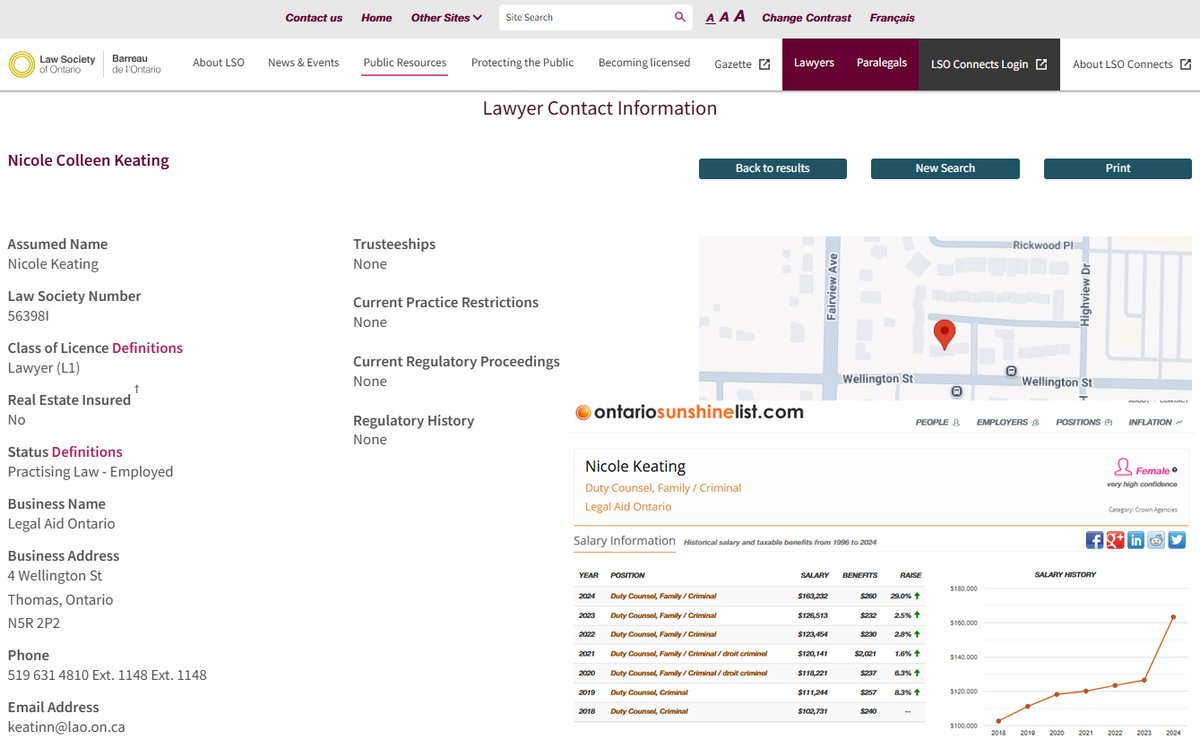Click the Back to results button
Screen dimensions: 1200x739
773,168
